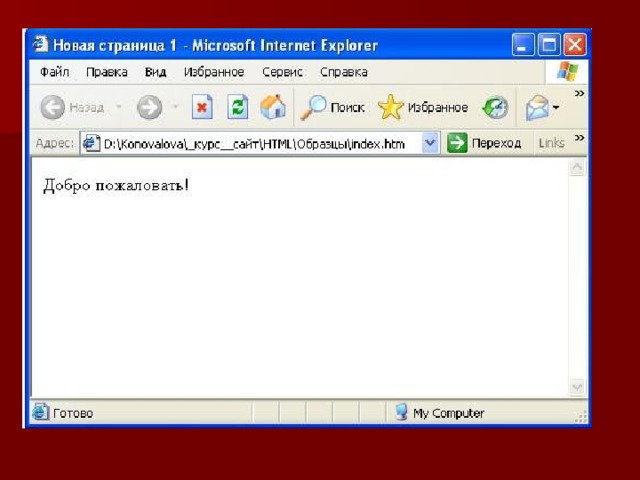
Task: Click the scrollbar up arrow
Action: coord(577,167)
